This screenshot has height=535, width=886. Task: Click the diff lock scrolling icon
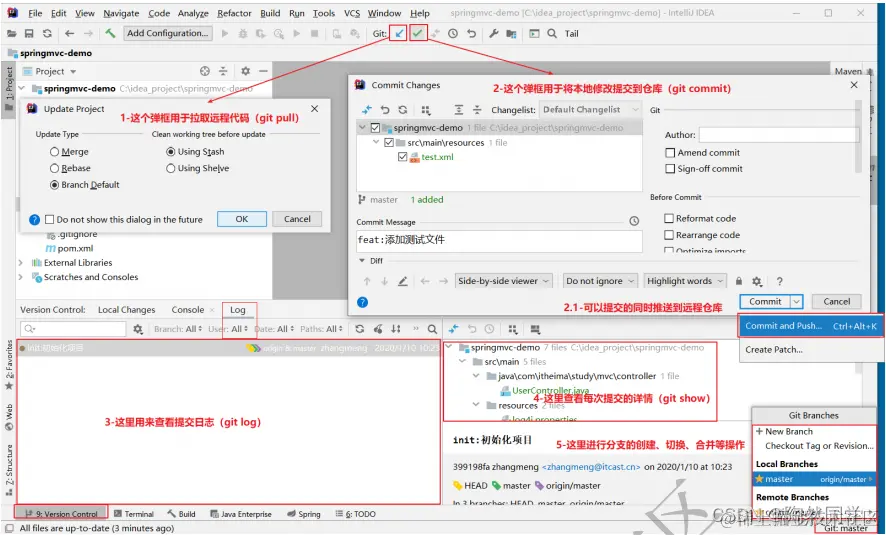point(739,281)
